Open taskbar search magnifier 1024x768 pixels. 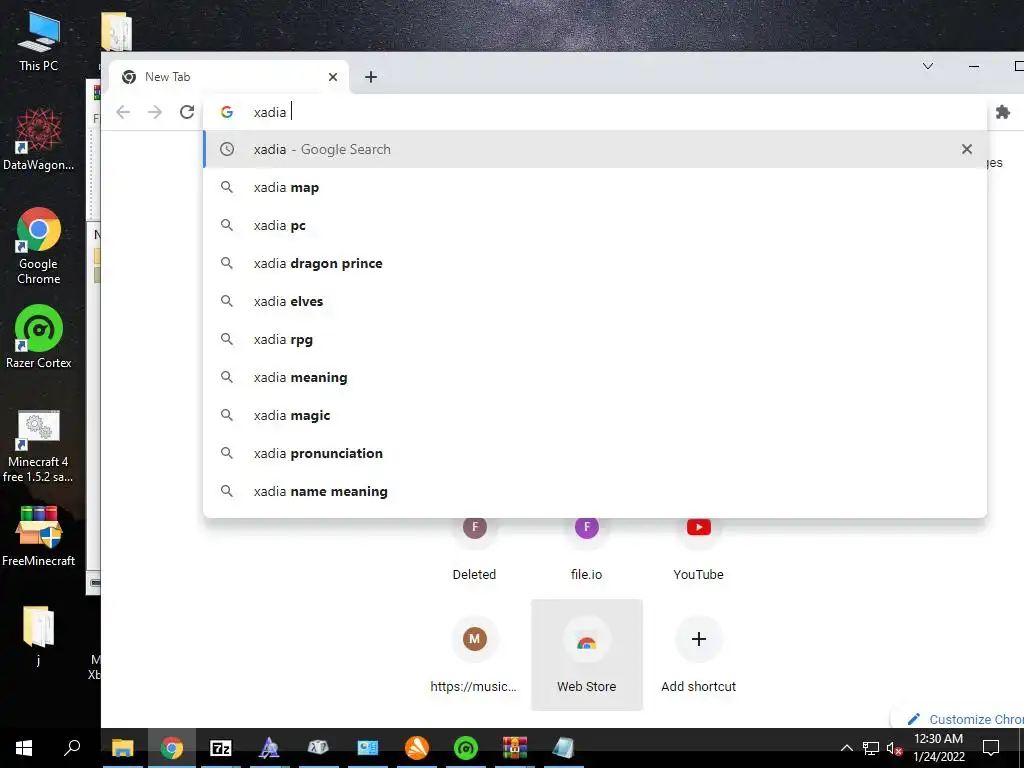pos(72,748)
